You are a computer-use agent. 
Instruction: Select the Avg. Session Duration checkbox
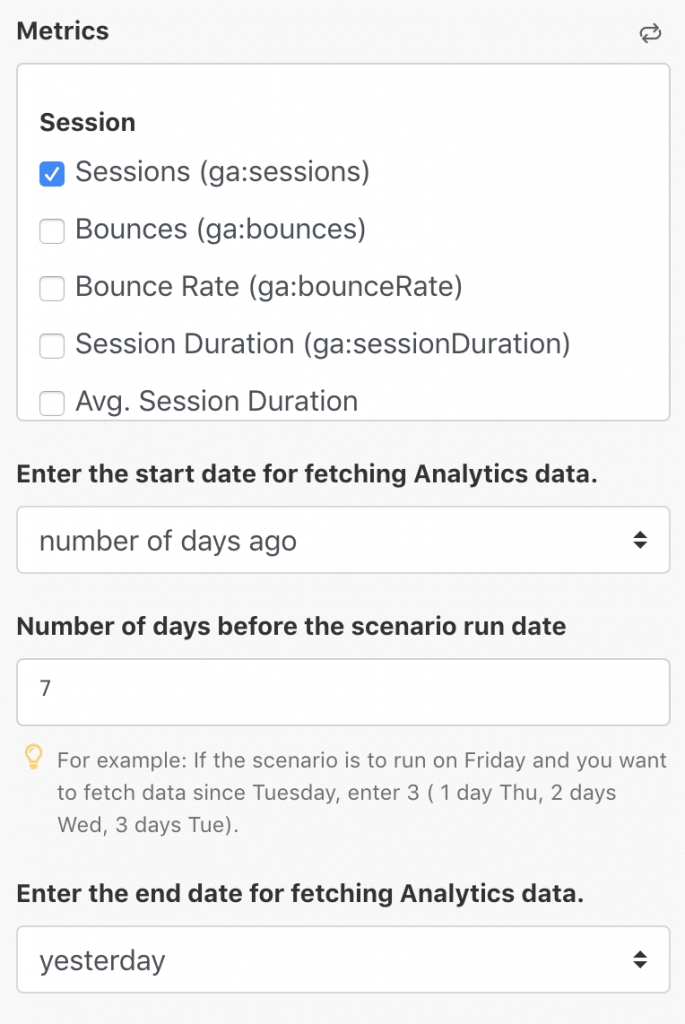52,403
